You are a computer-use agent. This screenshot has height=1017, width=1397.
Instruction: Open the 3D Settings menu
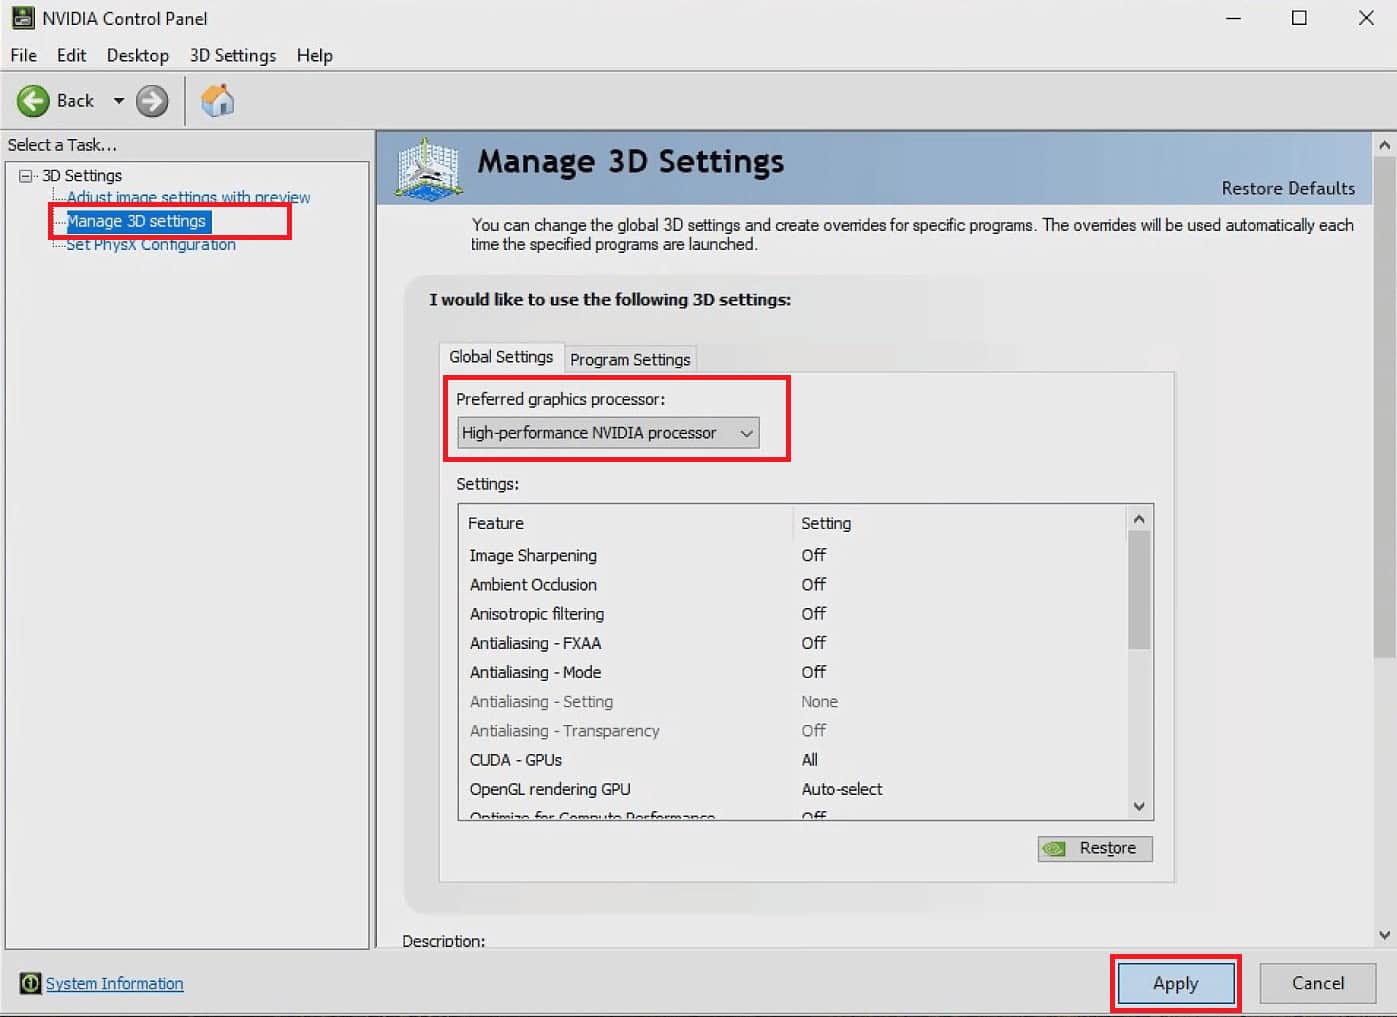coord(233,55)
